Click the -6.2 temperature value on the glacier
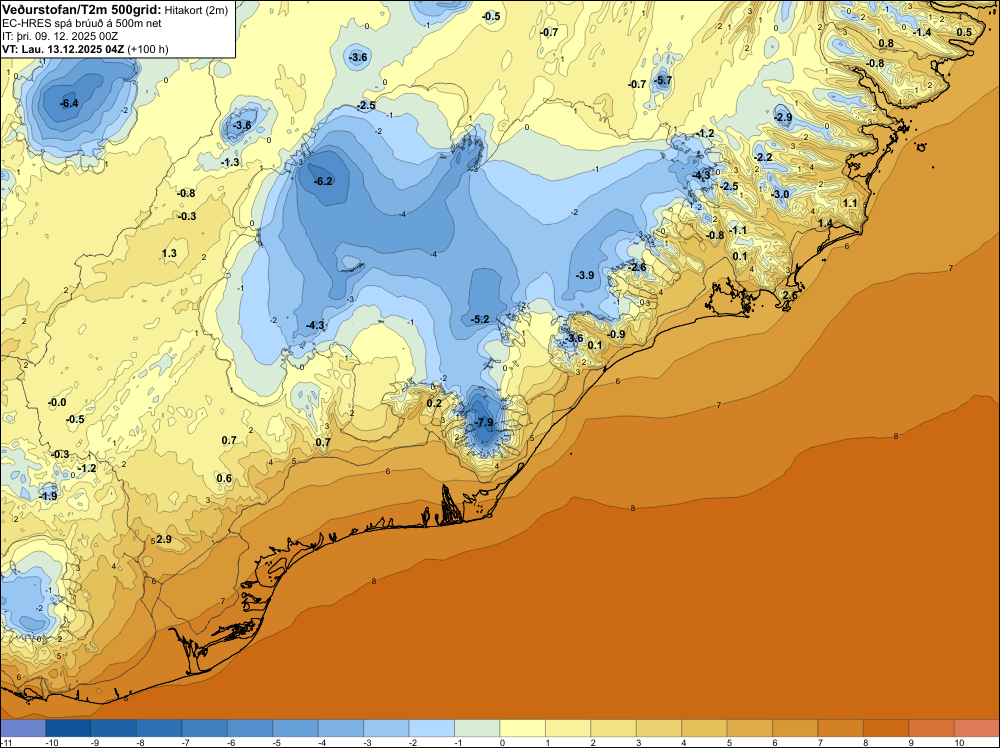 tap(323, 181)
